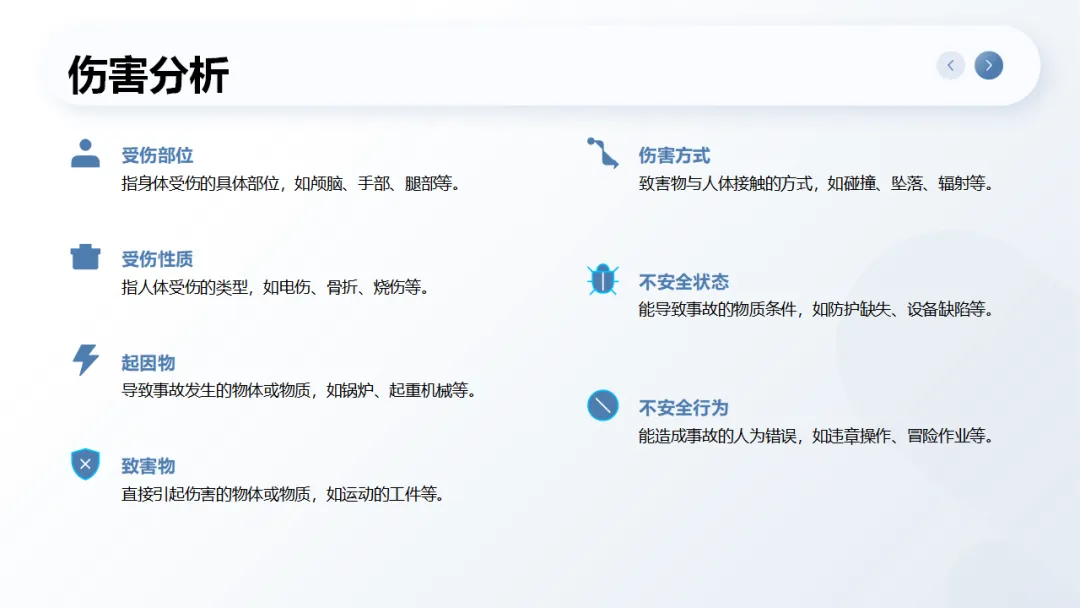Click description 致害物与人体接触的方式

tap(816, 184)
